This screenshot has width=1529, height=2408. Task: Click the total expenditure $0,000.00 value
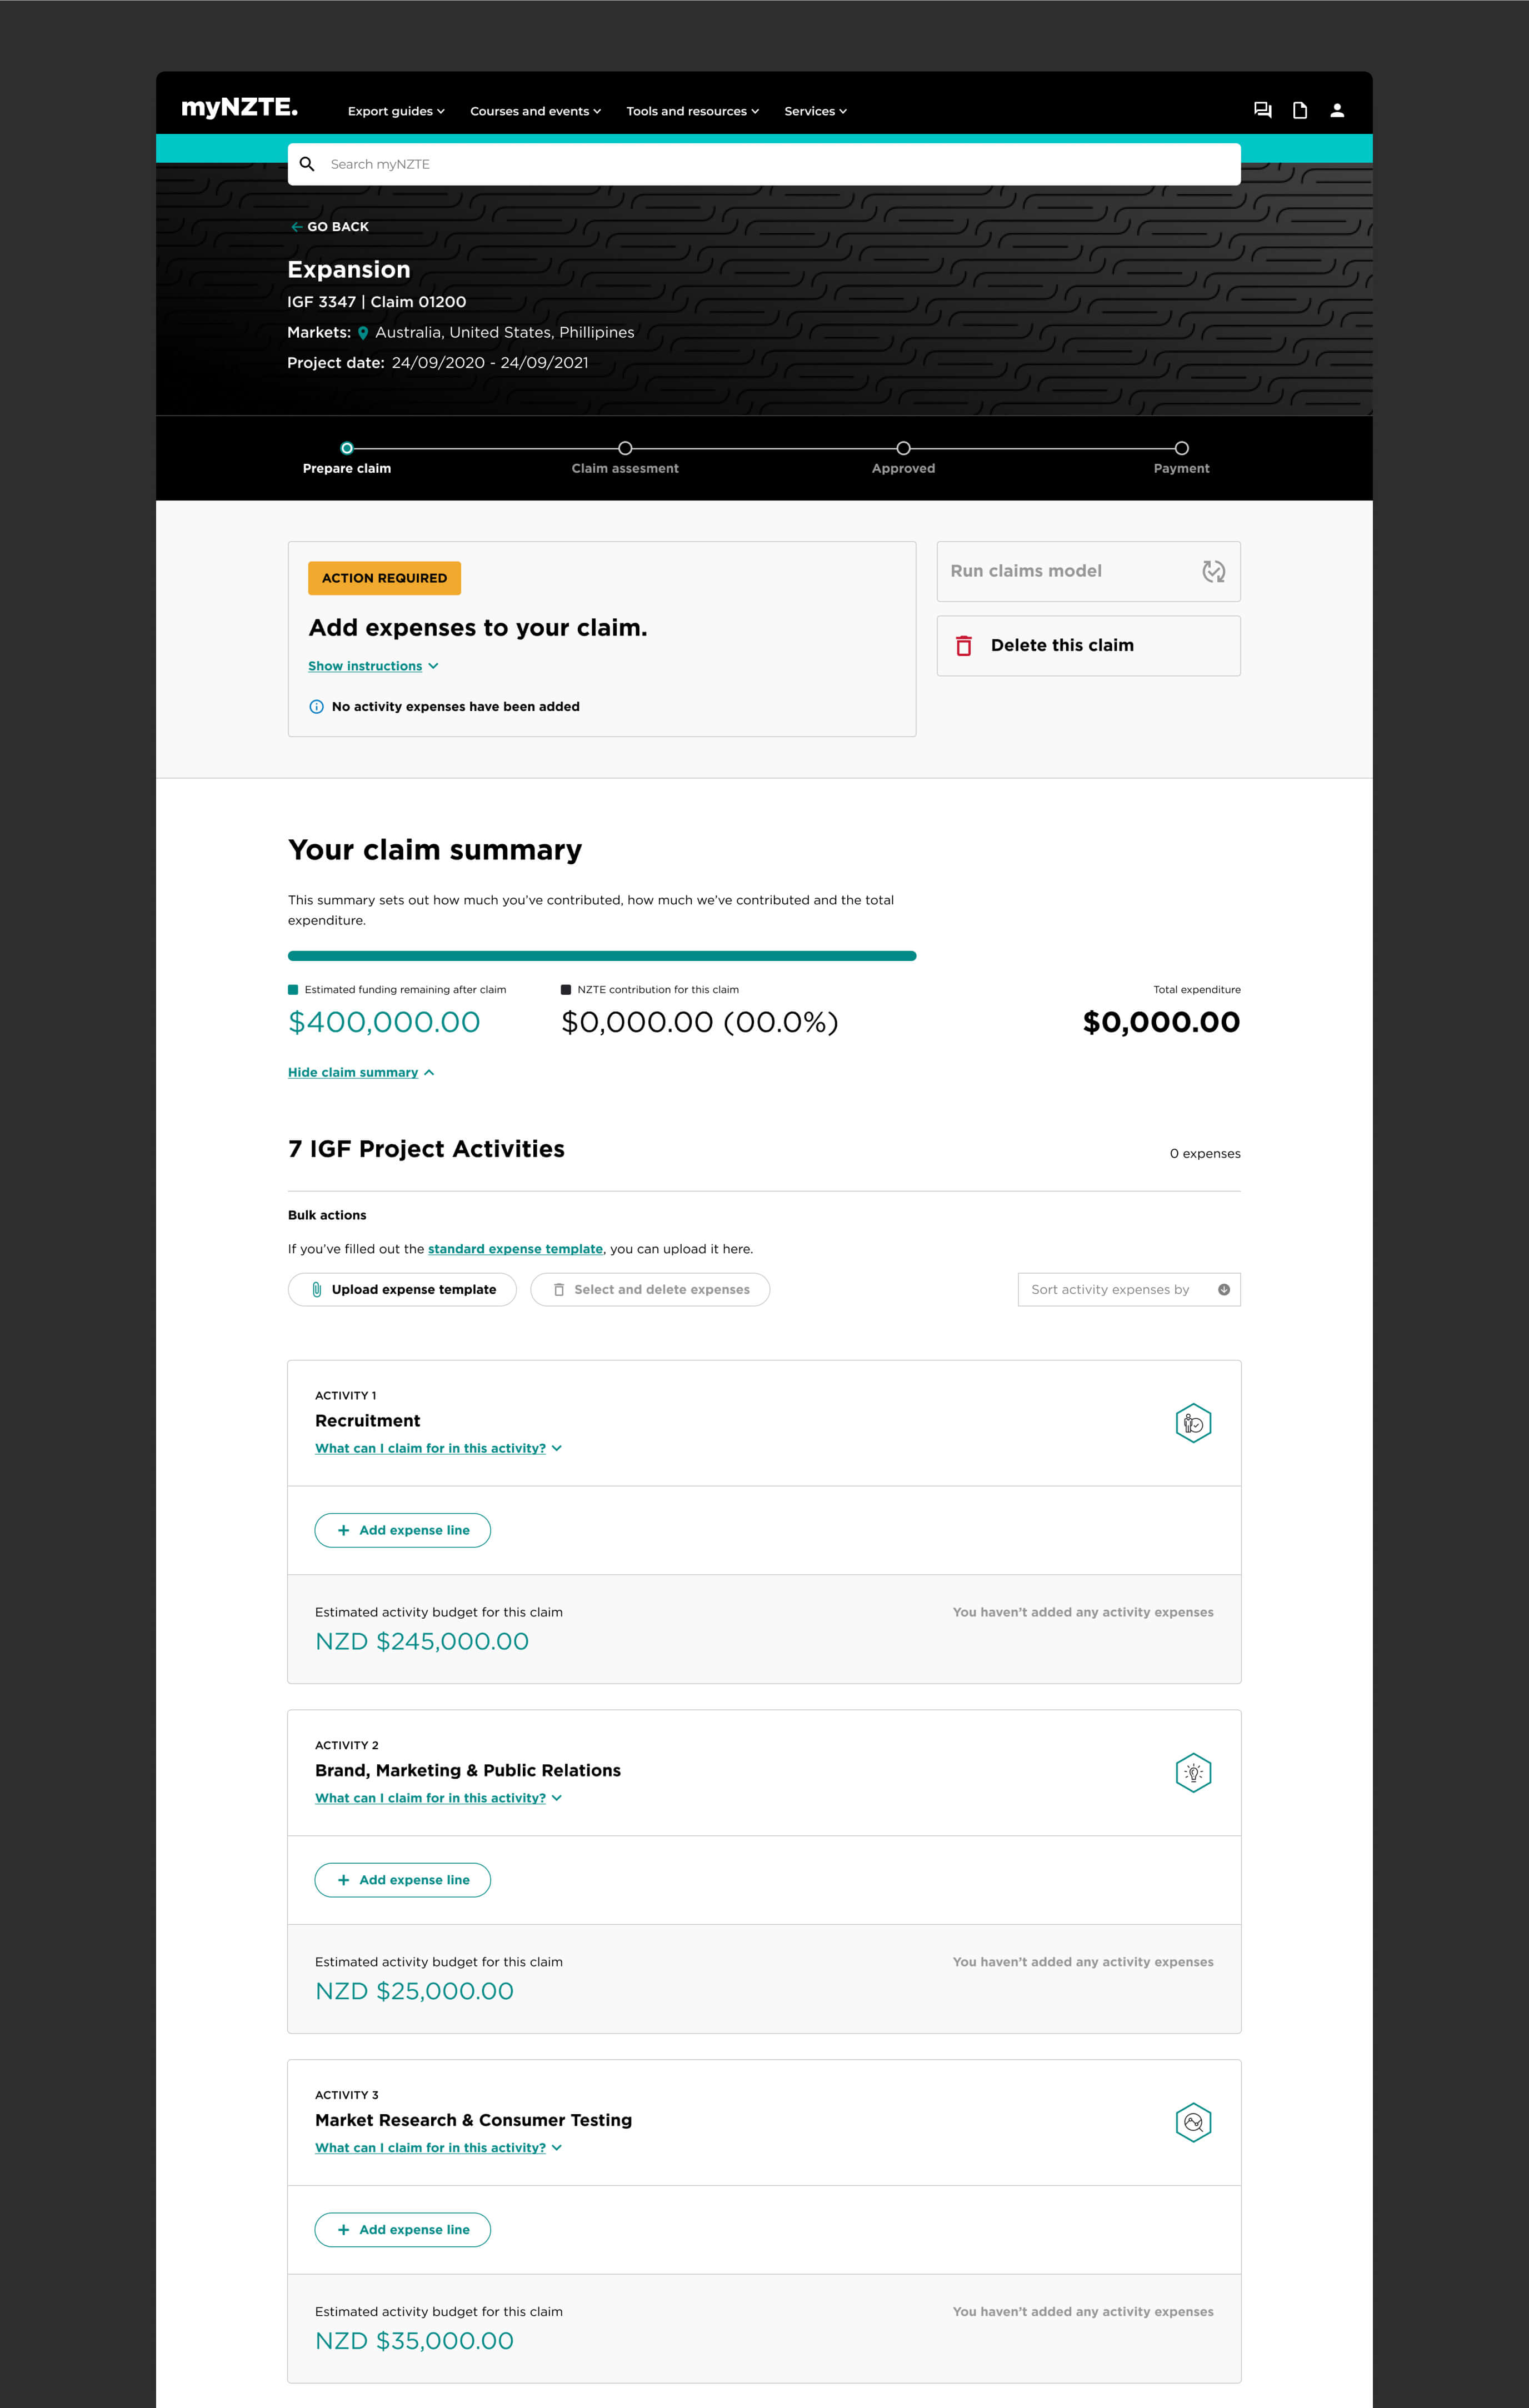[x=1161, y=1022]
